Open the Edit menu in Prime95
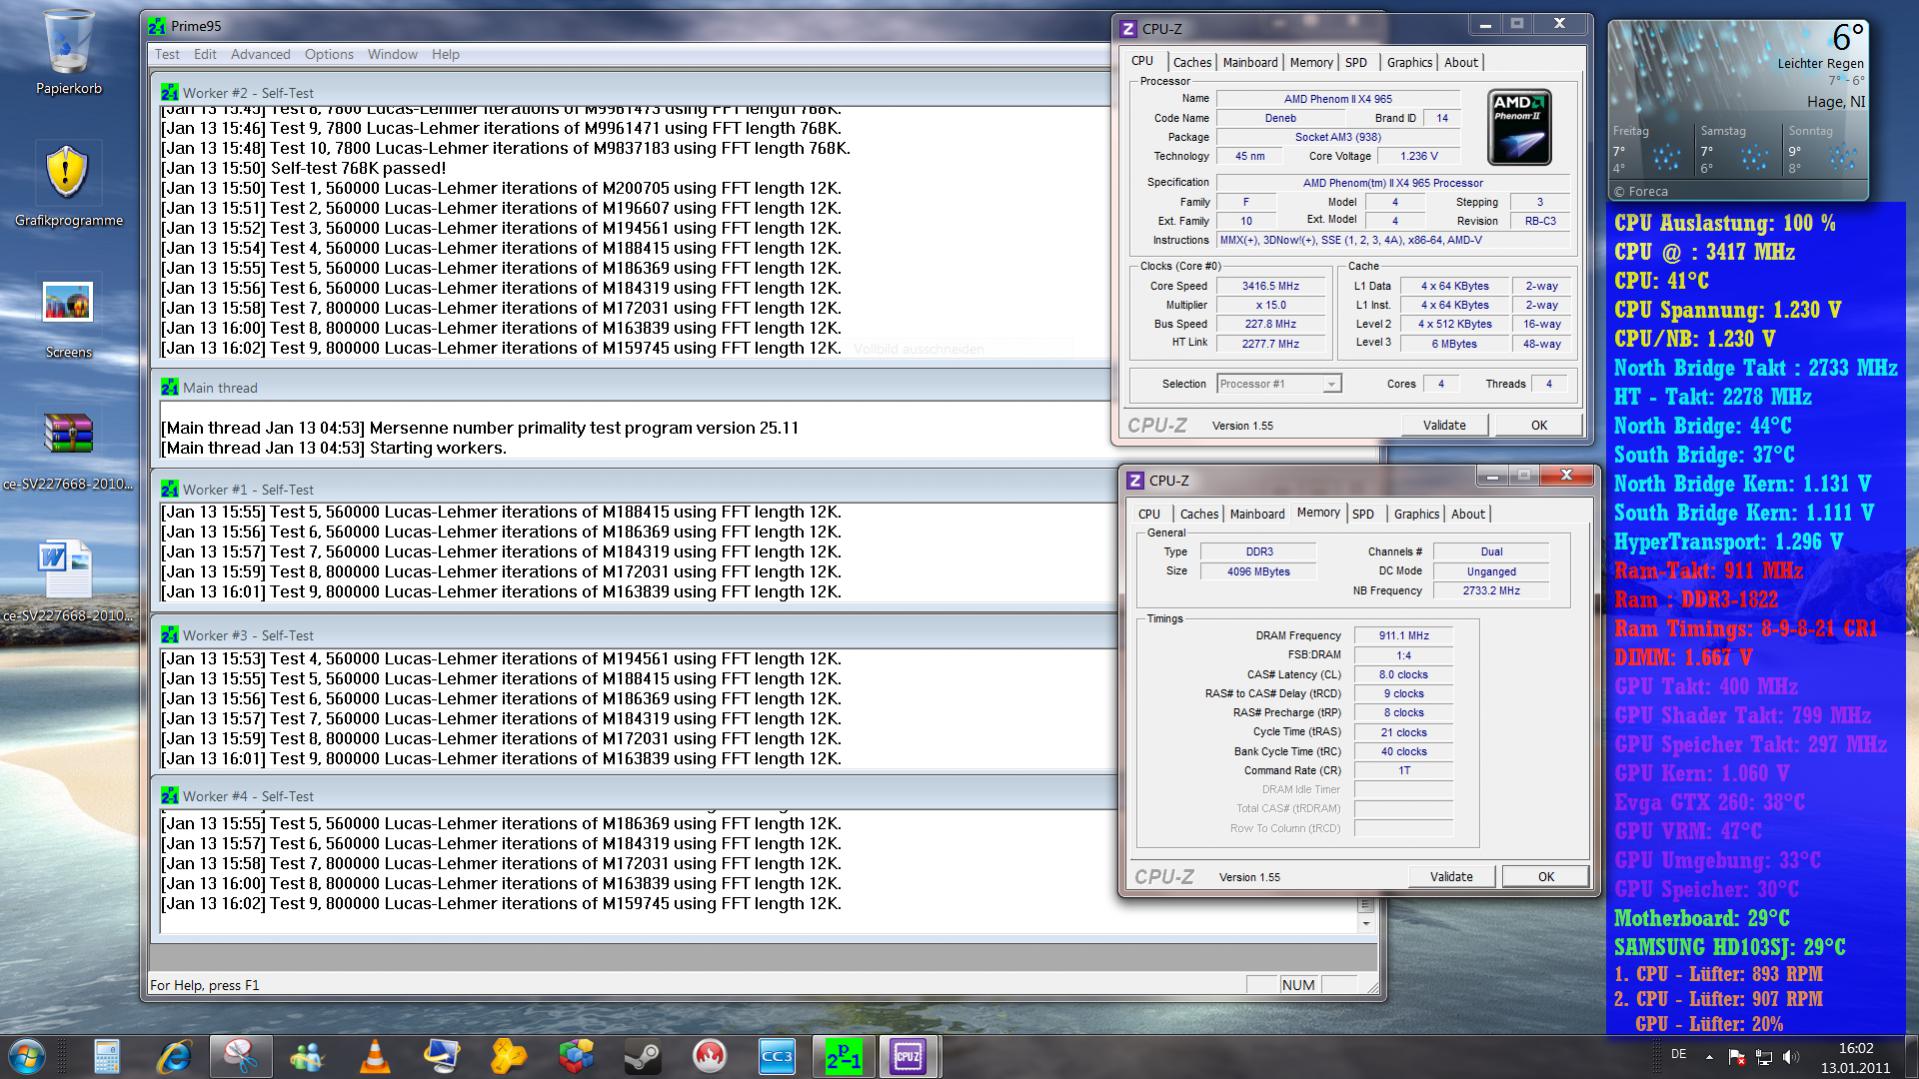The height and width of the screenshot is (1079, 1919). click(205, 54)
